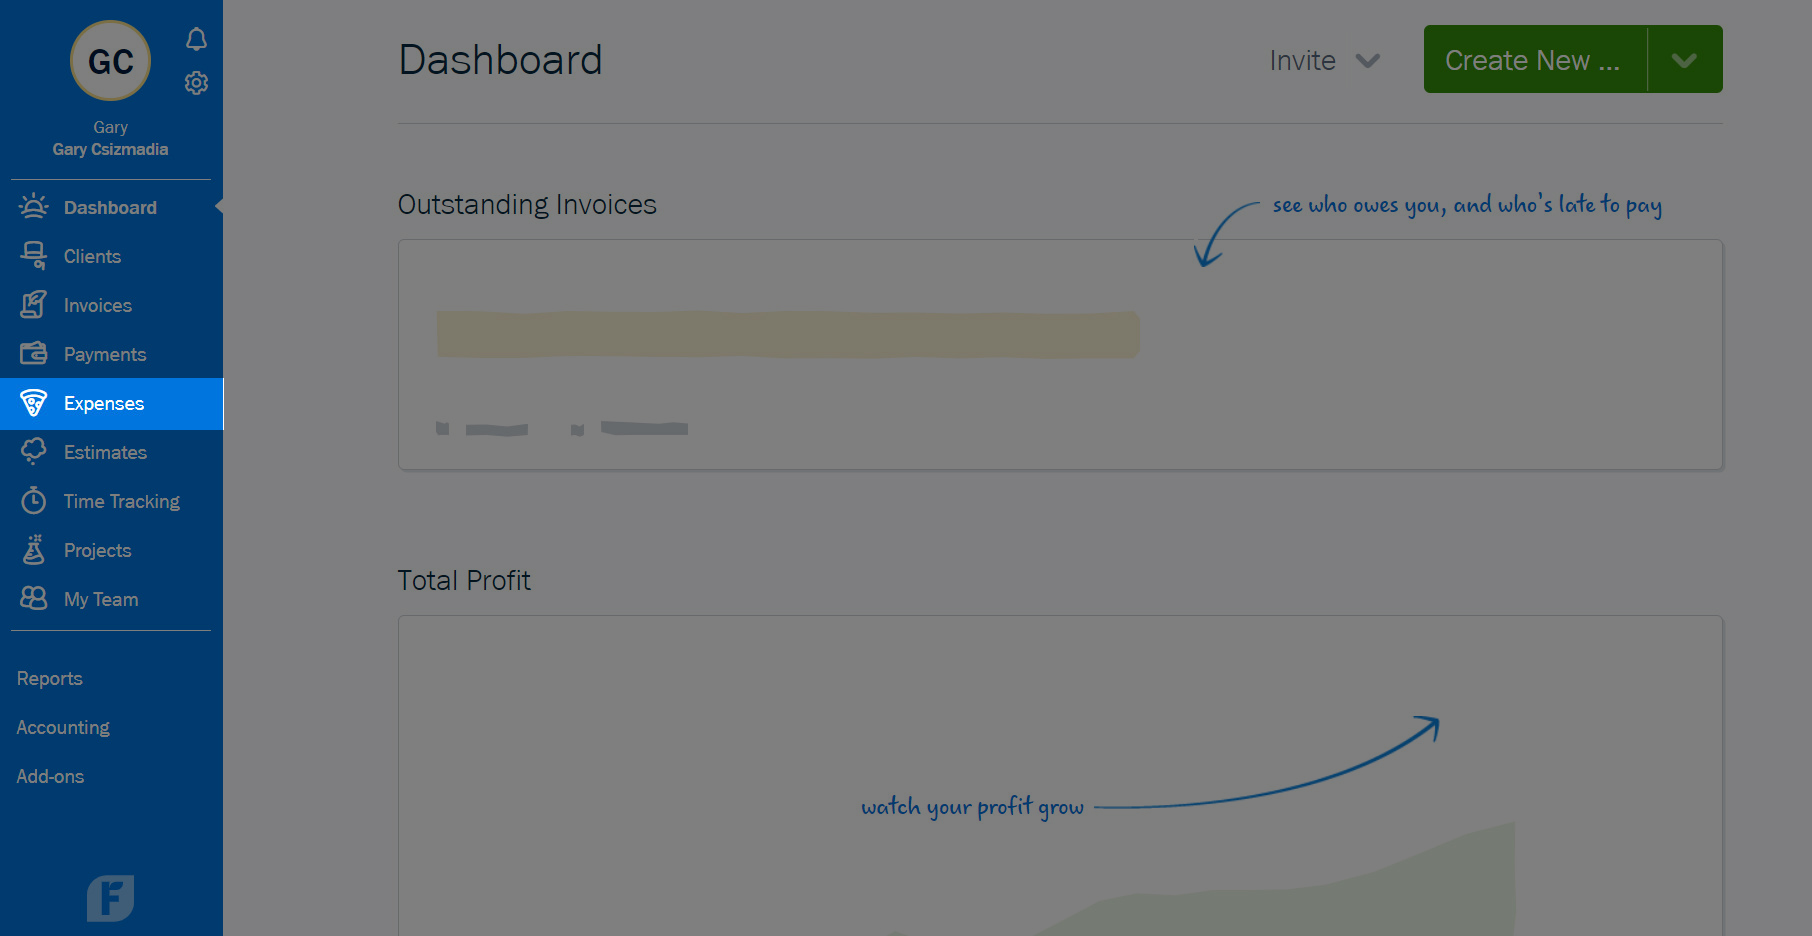This screenshot has width=1812, height=936.
Task: Click the My Team people icon
Action: 34,598
